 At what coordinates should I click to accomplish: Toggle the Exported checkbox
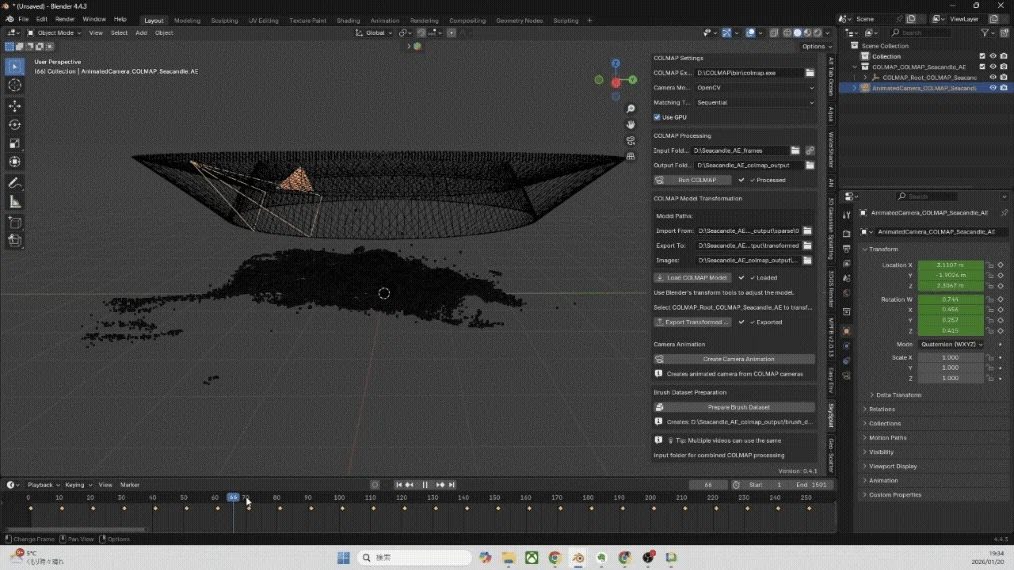tap(742, 322)
